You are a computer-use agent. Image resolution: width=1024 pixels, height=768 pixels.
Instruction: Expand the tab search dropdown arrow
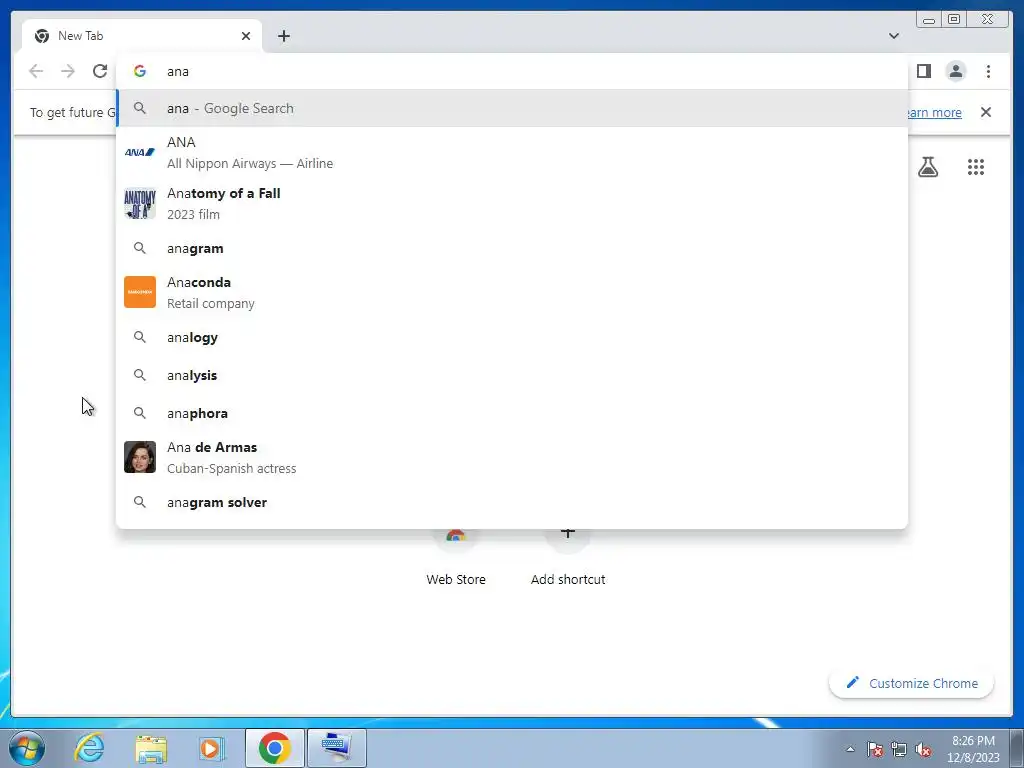[893, 36]
